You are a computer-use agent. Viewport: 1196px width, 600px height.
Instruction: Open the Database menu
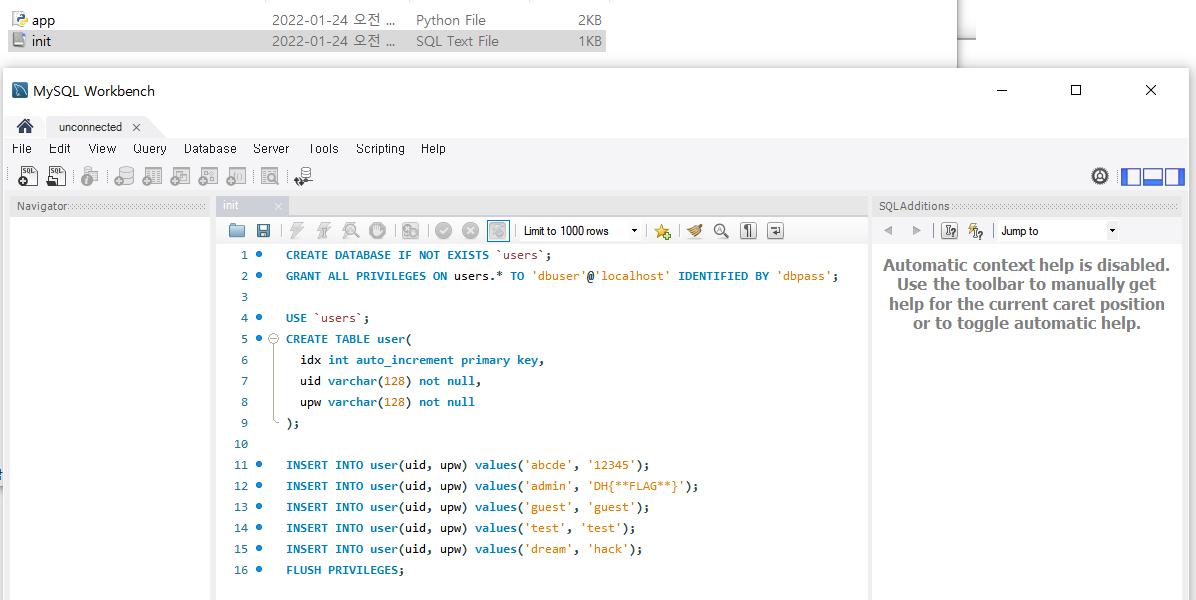[x=210, y=149]
